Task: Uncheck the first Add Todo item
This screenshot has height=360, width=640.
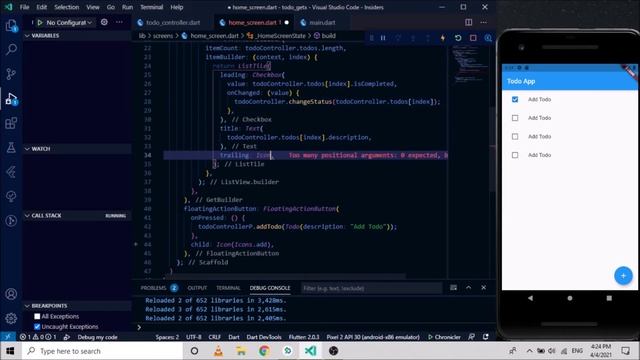Action: [515, 99]
